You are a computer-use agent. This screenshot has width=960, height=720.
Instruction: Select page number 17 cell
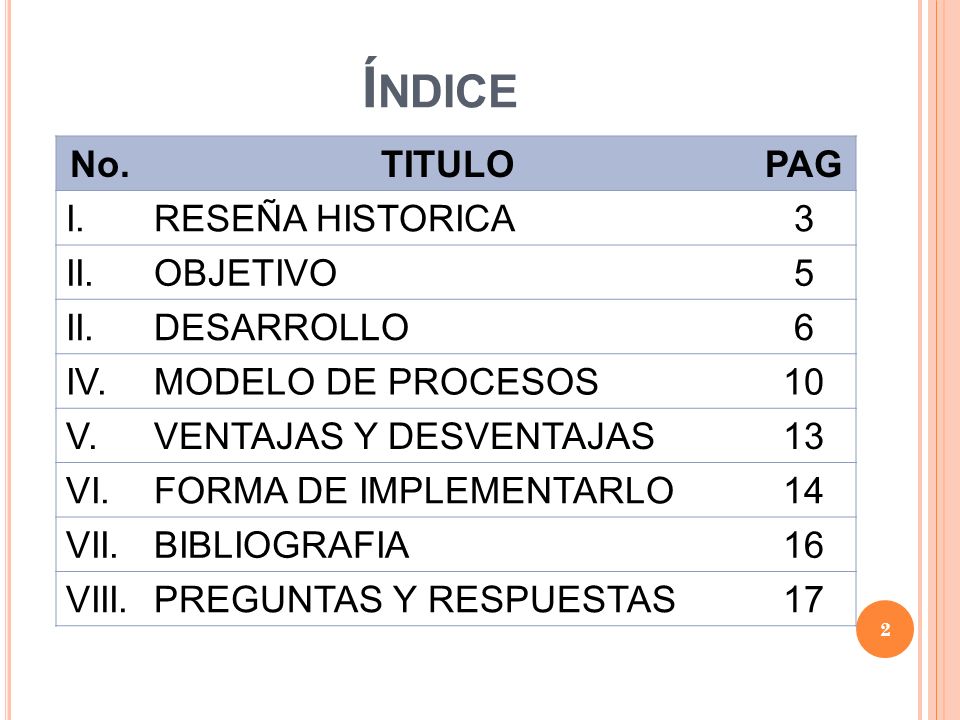[804, 599]
